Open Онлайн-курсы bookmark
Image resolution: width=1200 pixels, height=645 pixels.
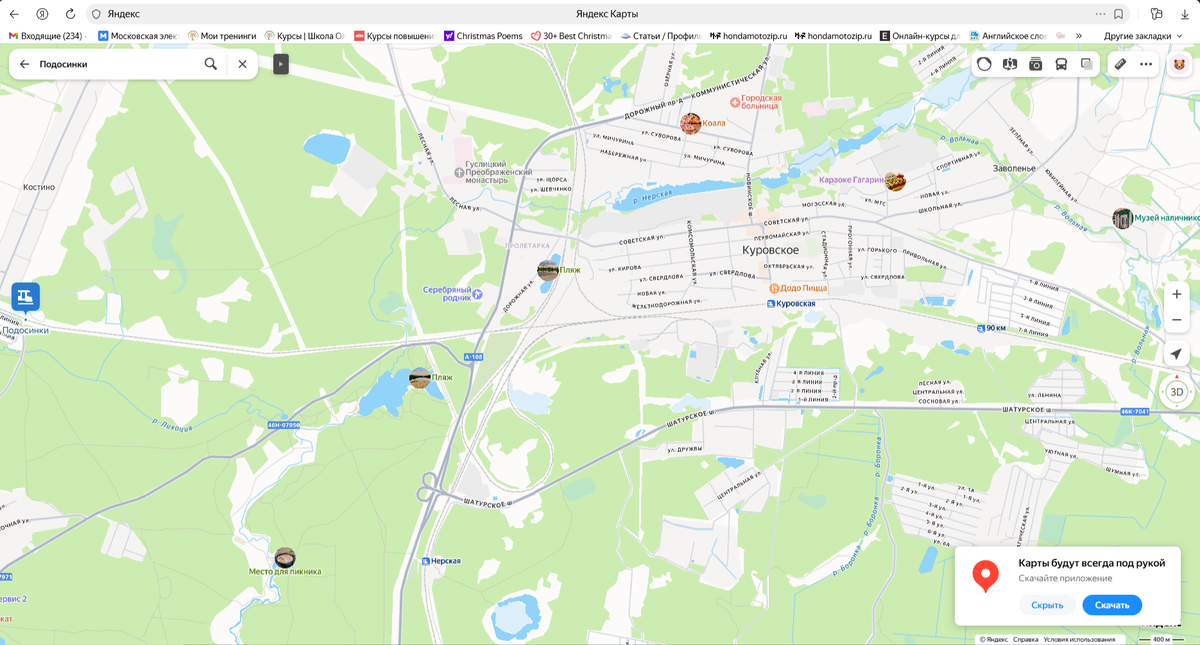tap(920, 36)
